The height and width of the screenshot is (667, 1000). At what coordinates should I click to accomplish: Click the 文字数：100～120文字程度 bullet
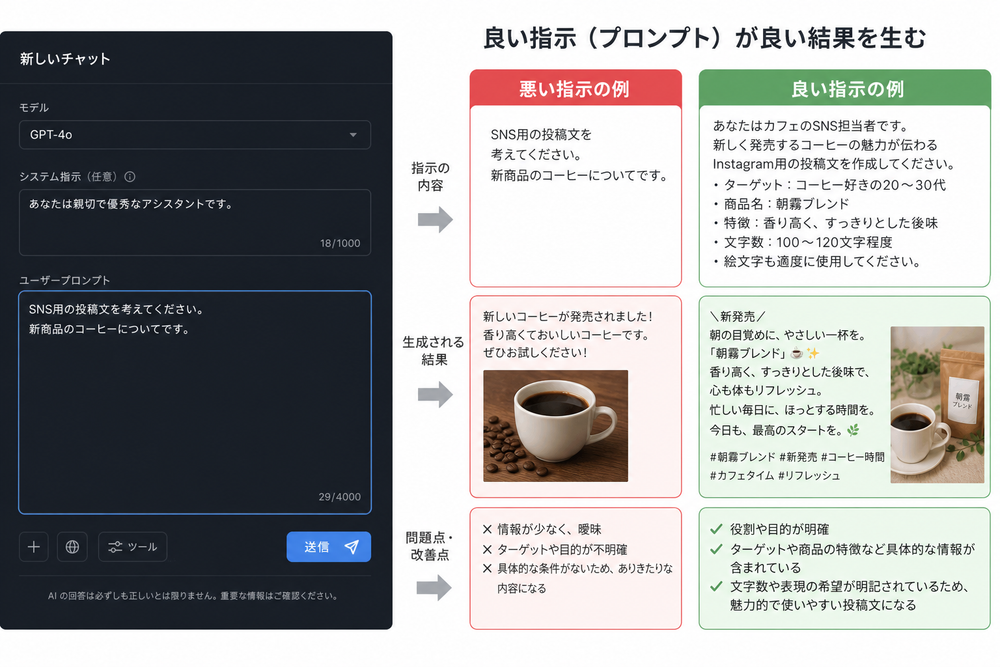coord(803,242)
